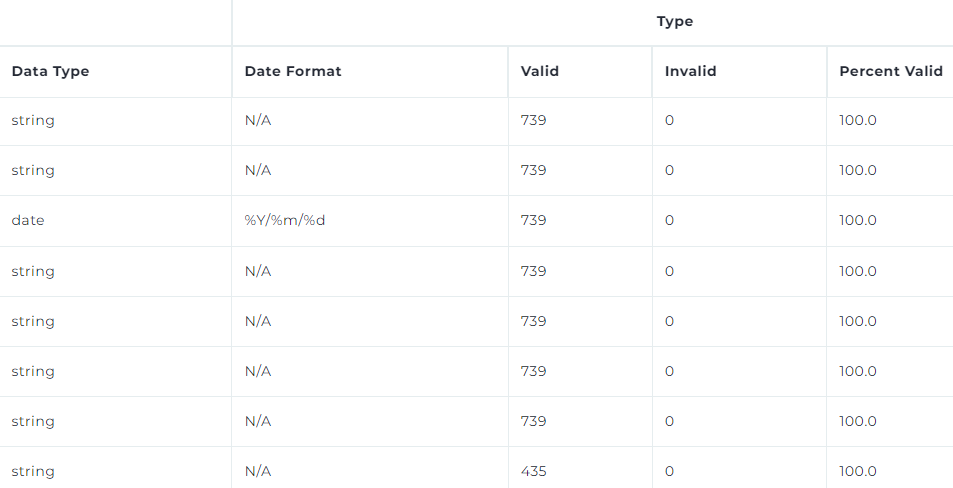953x488 pixels.
Task: Click the Percent Valid column header
Action: tap(890, 71)
